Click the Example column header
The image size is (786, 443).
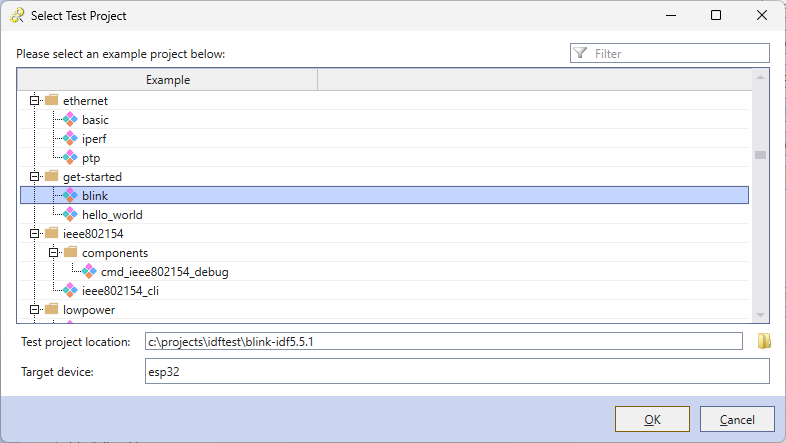(167, 80)
